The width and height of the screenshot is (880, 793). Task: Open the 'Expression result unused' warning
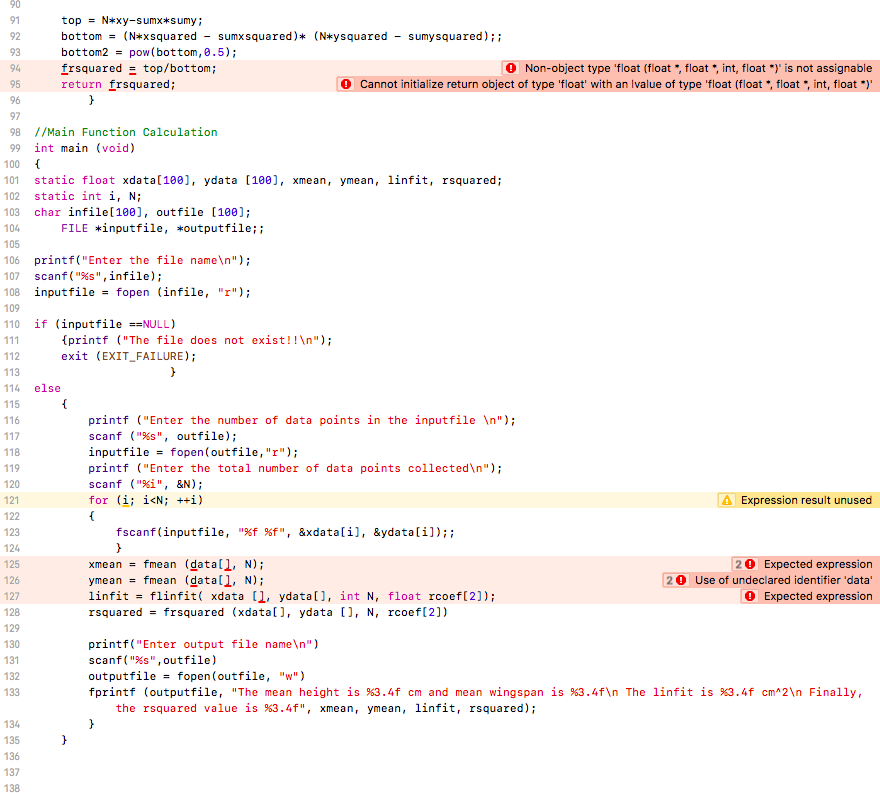coord(806,500)
